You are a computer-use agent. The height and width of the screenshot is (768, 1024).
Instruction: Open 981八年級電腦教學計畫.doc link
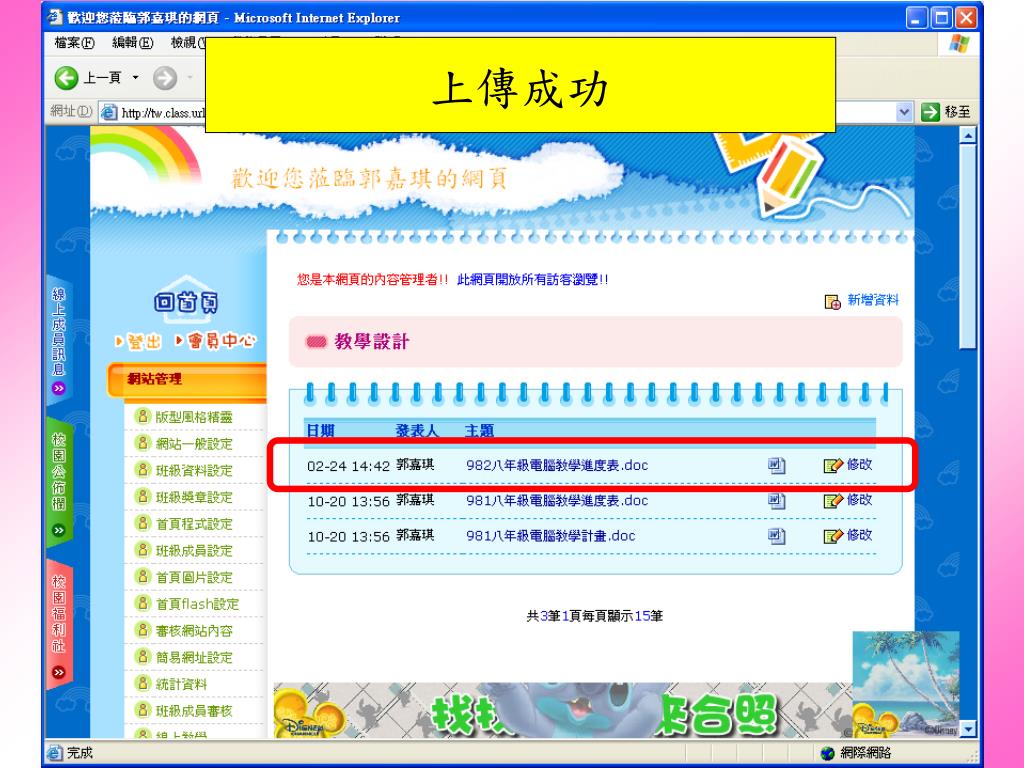tap(551, 536)
